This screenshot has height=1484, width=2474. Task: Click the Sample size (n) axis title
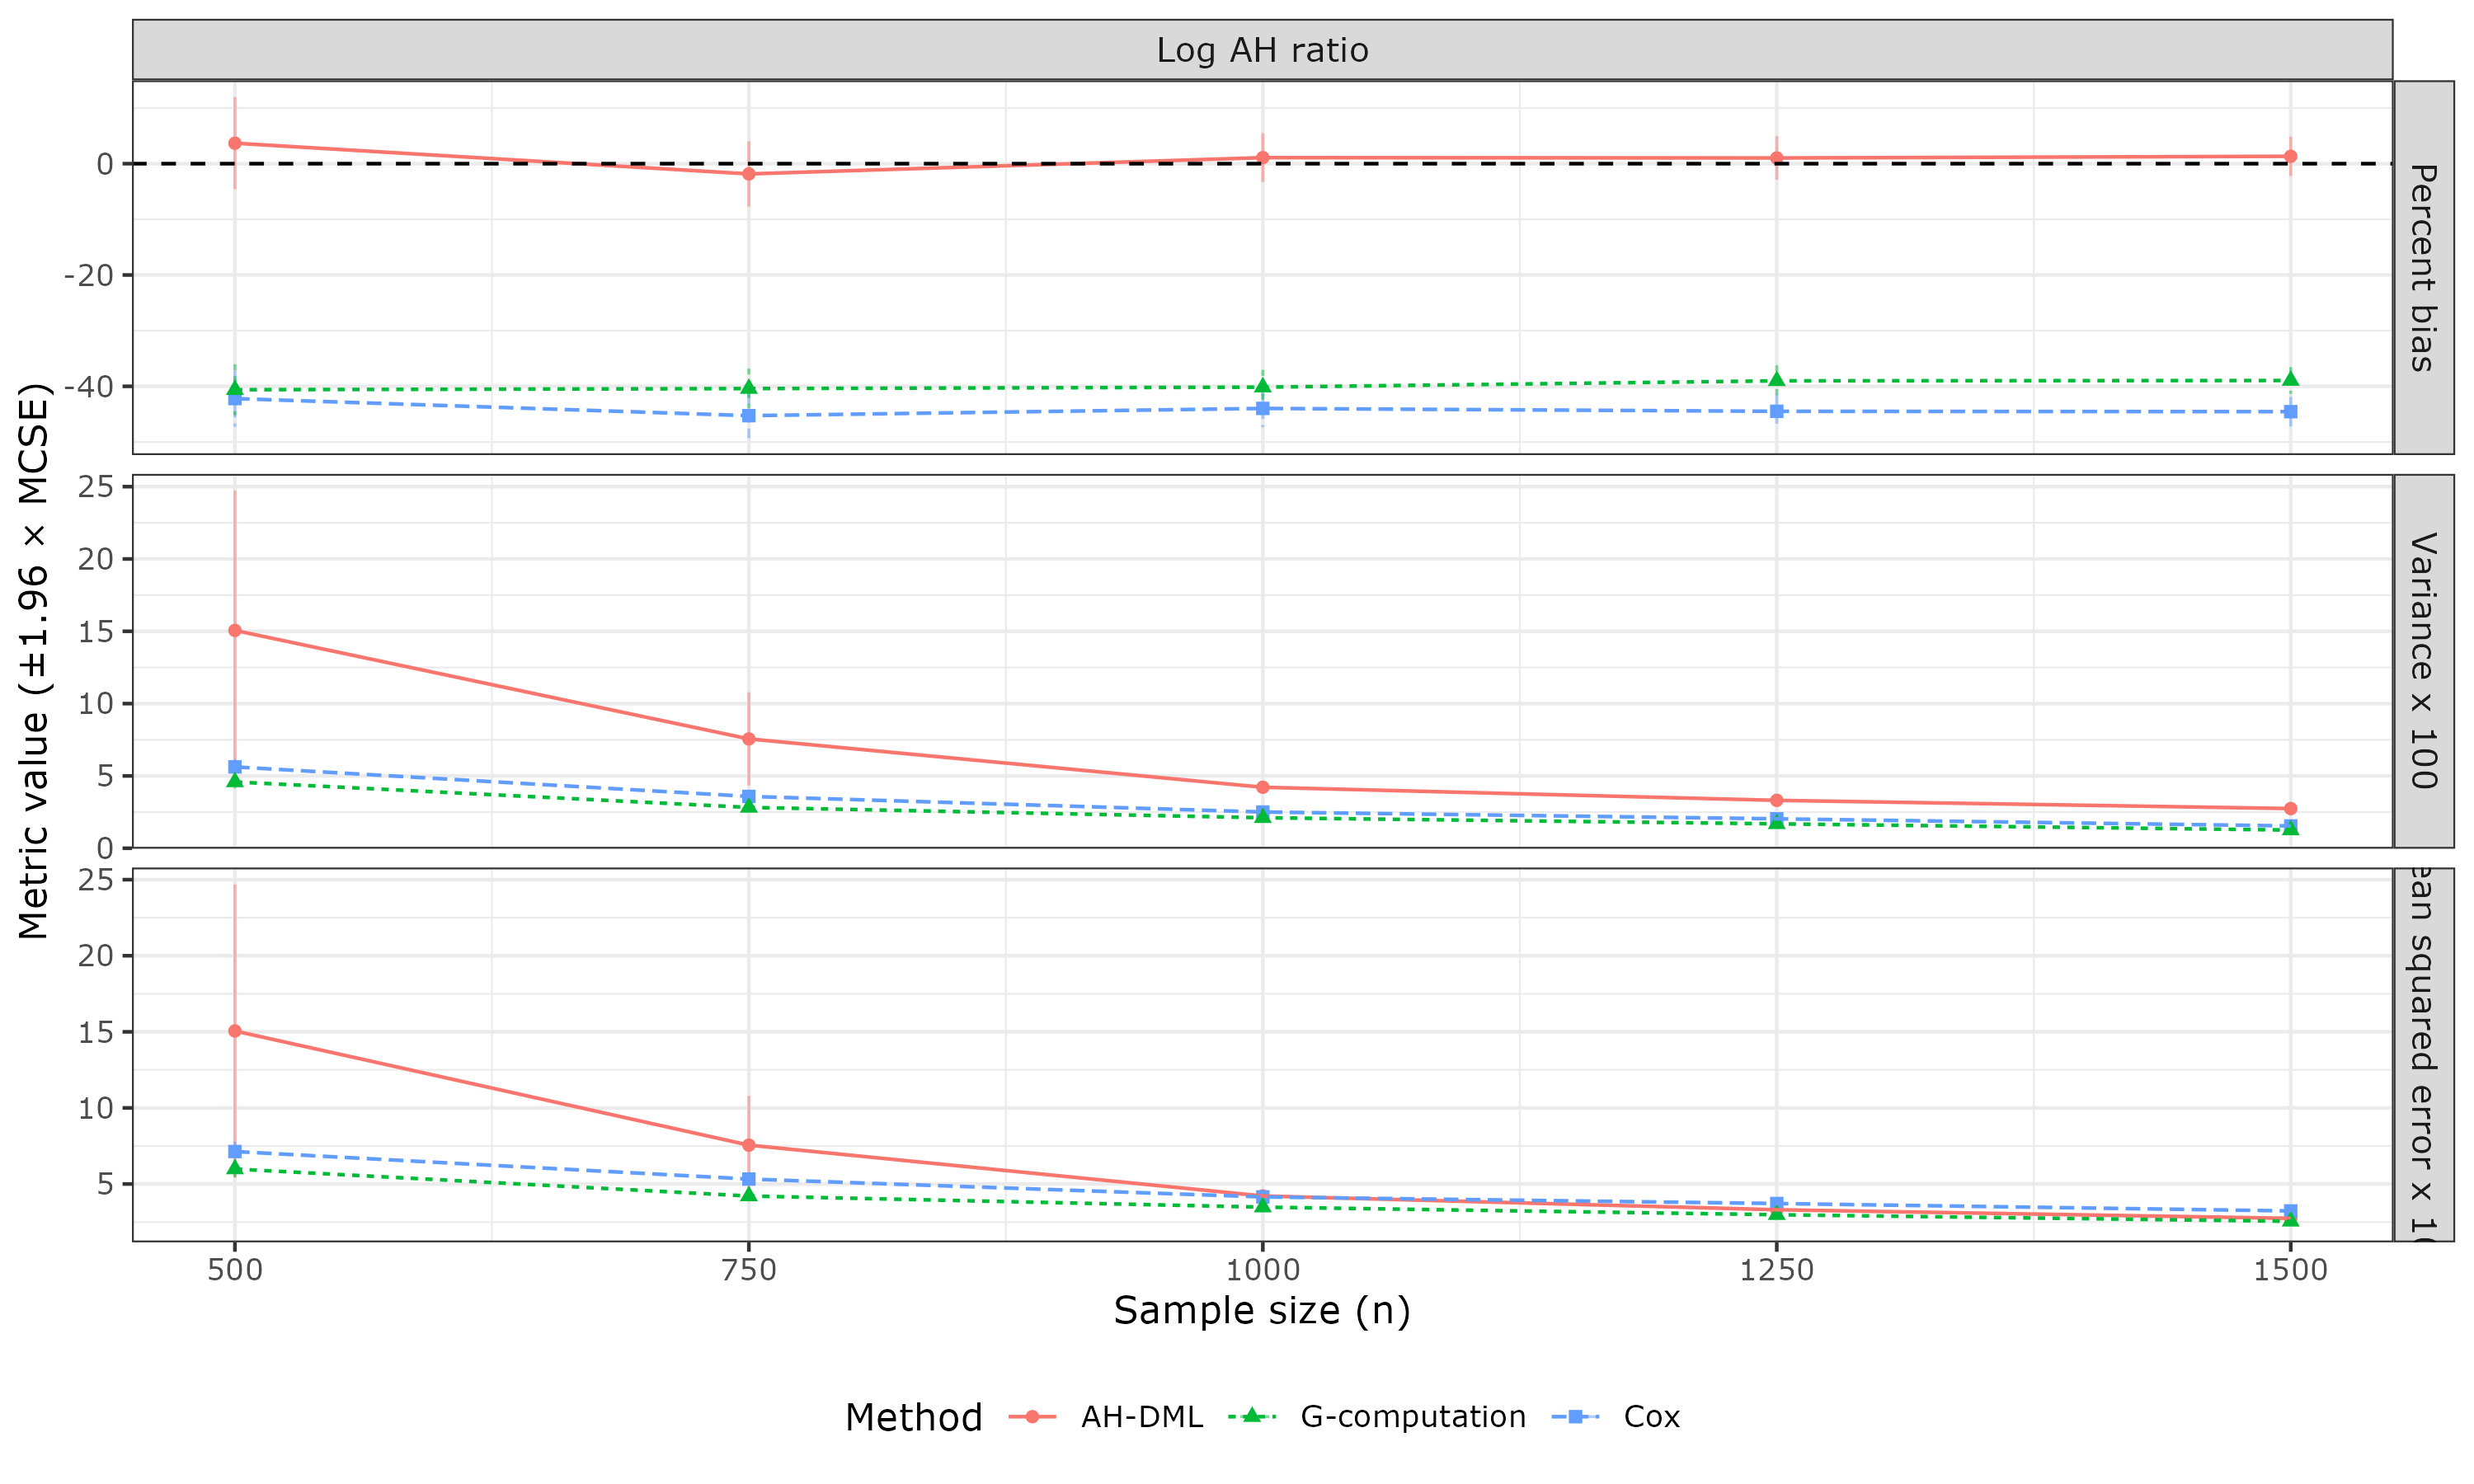click(x=1262, y=1311)
